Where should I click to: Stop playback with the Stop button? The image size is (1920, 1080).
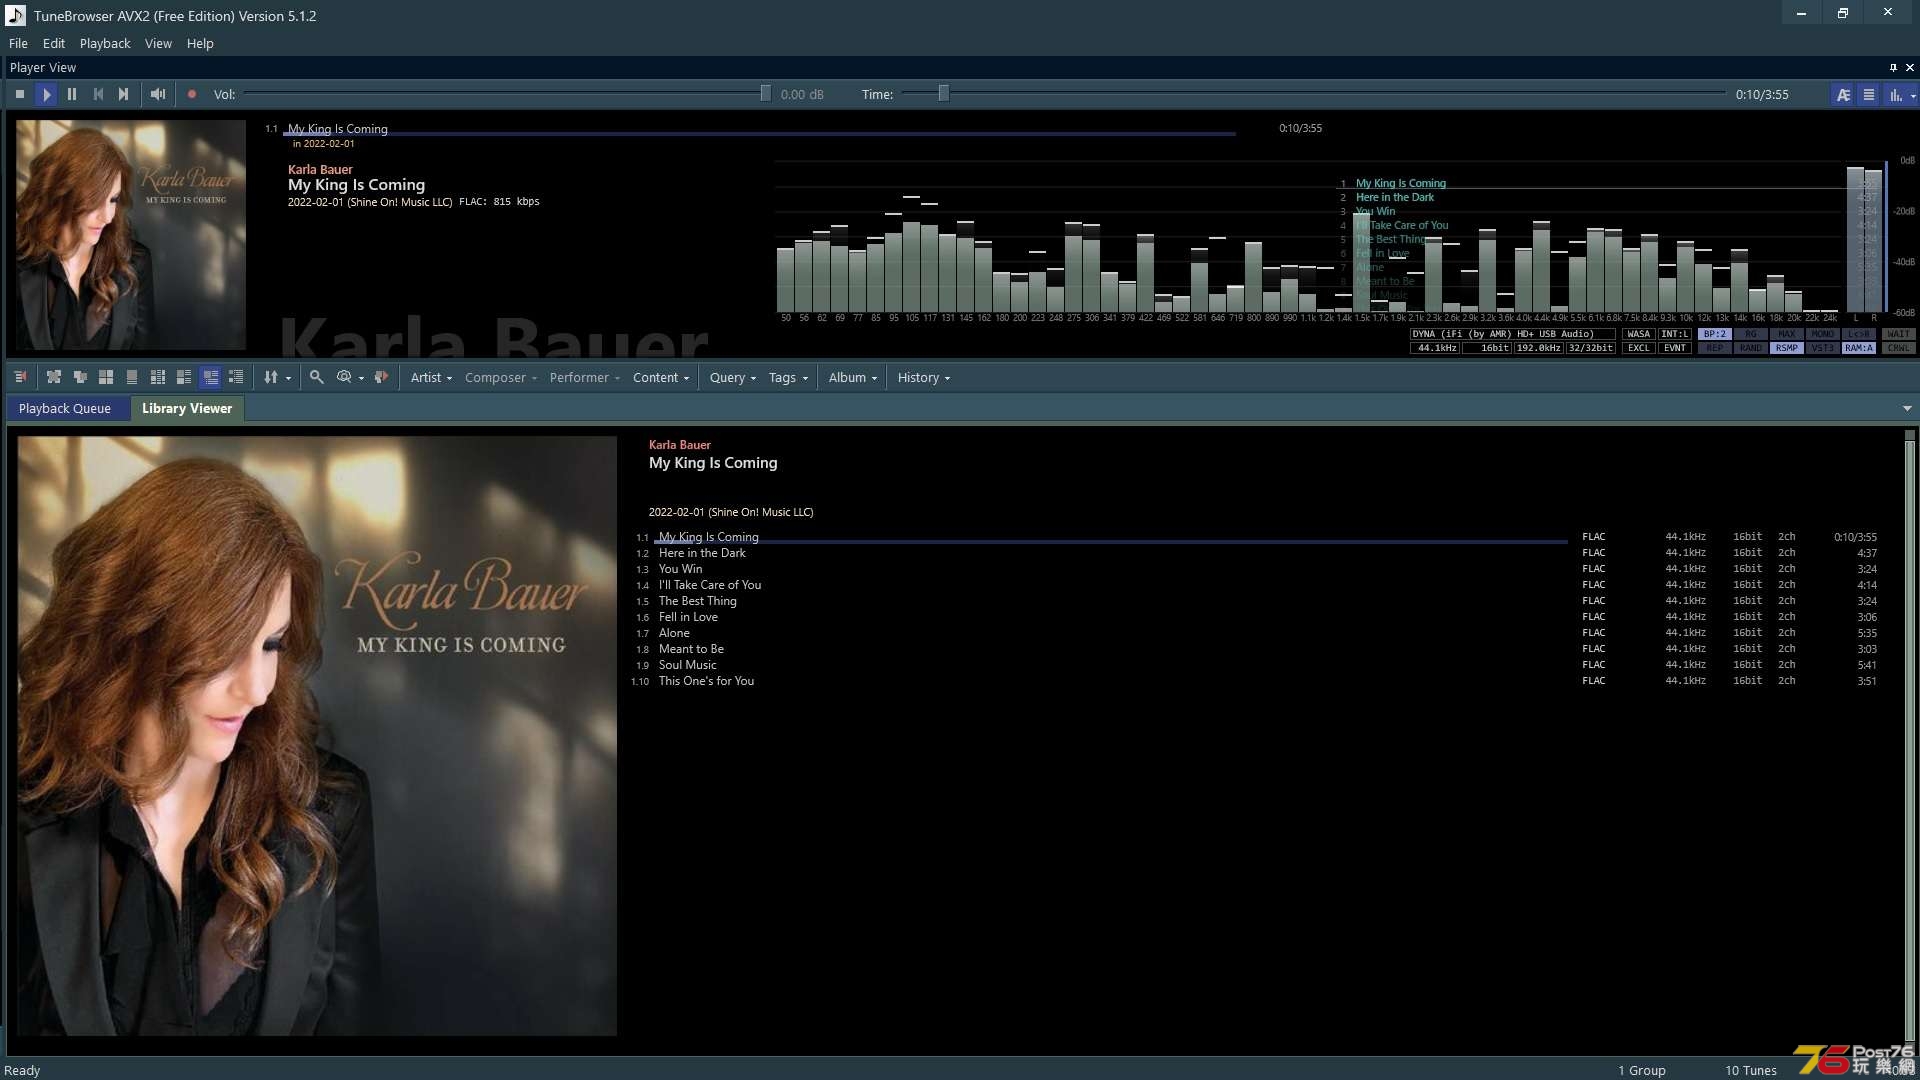(x=20, y=94)
